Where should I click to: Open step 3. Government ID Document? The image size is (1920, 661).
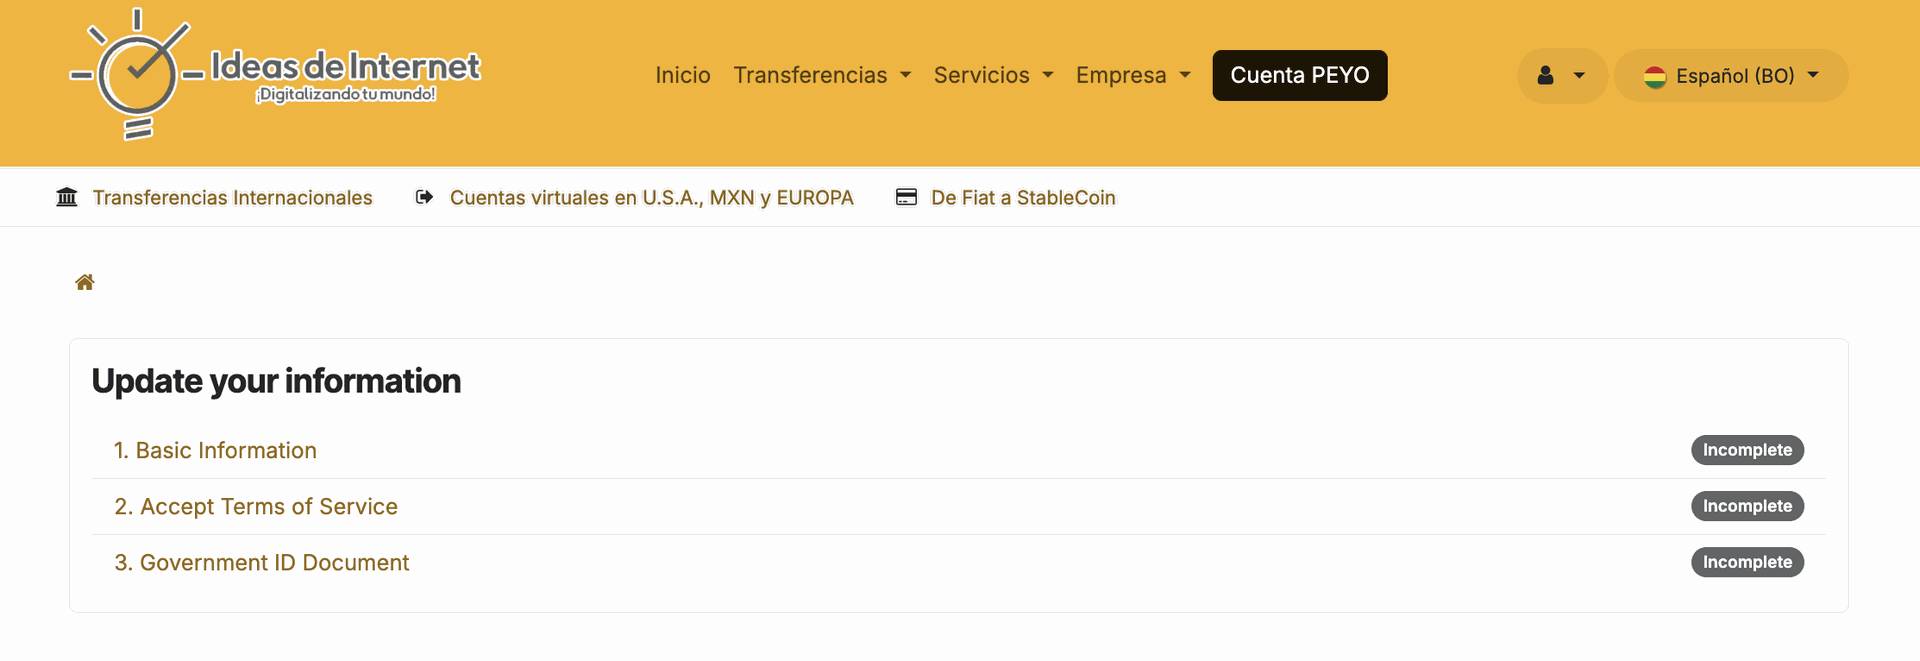point(262,563)
